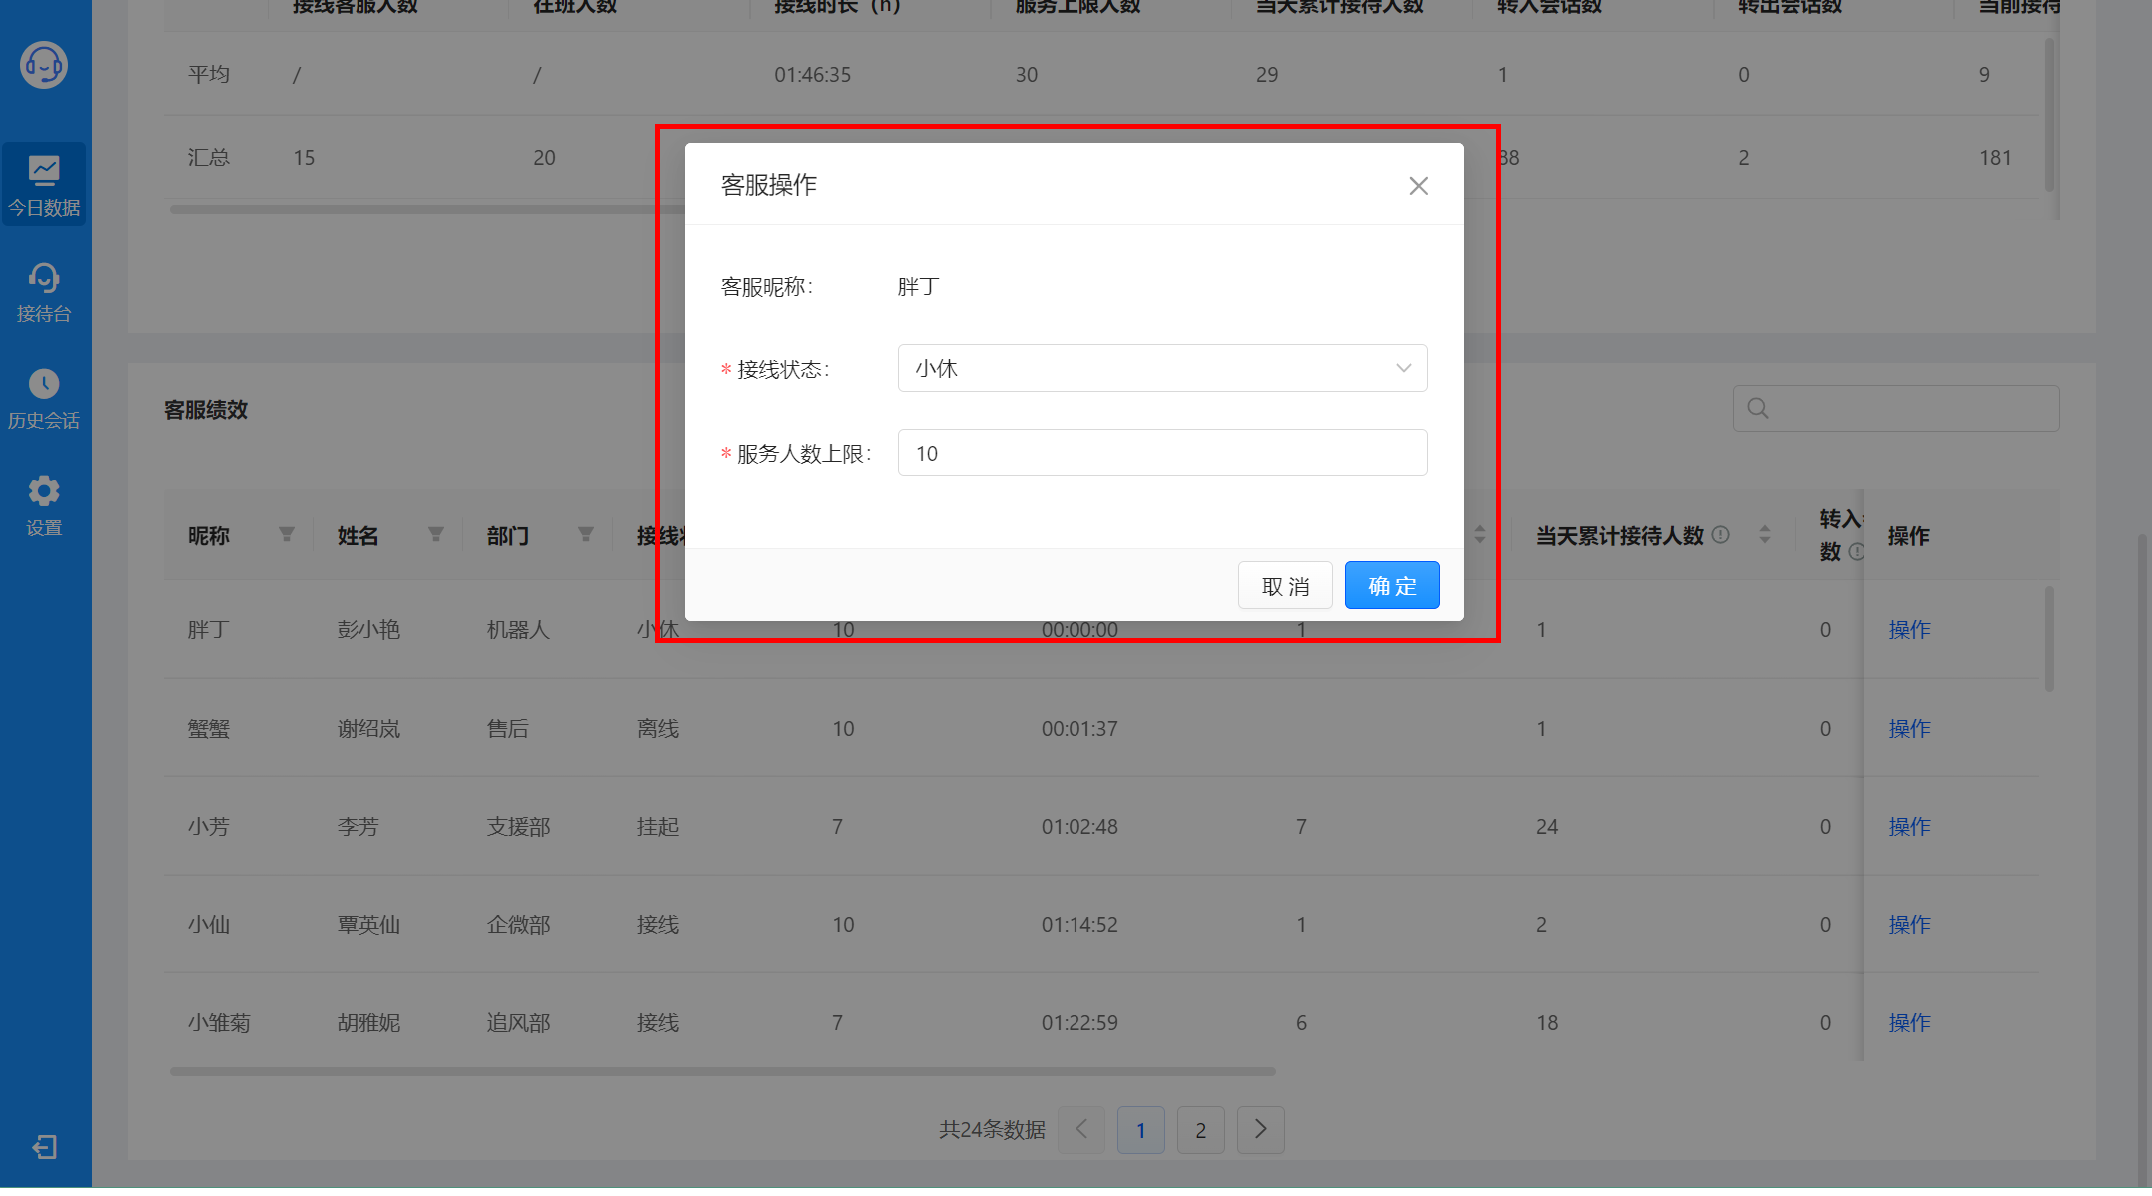This screenshot has width=2152, height=1196.
Task: Click 操作 link for 蟹蟹
Action: coord(1909,729)
